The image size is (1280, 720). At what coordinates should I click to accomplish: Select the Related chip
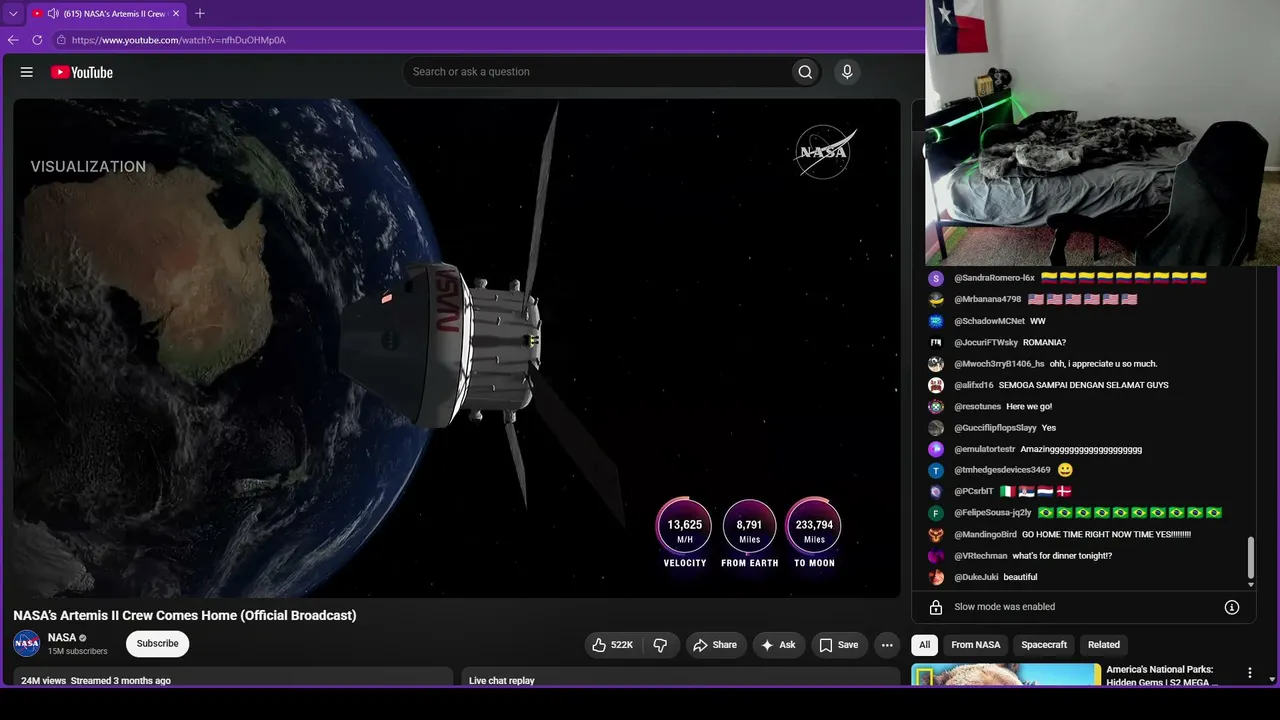click(1104, 645)
